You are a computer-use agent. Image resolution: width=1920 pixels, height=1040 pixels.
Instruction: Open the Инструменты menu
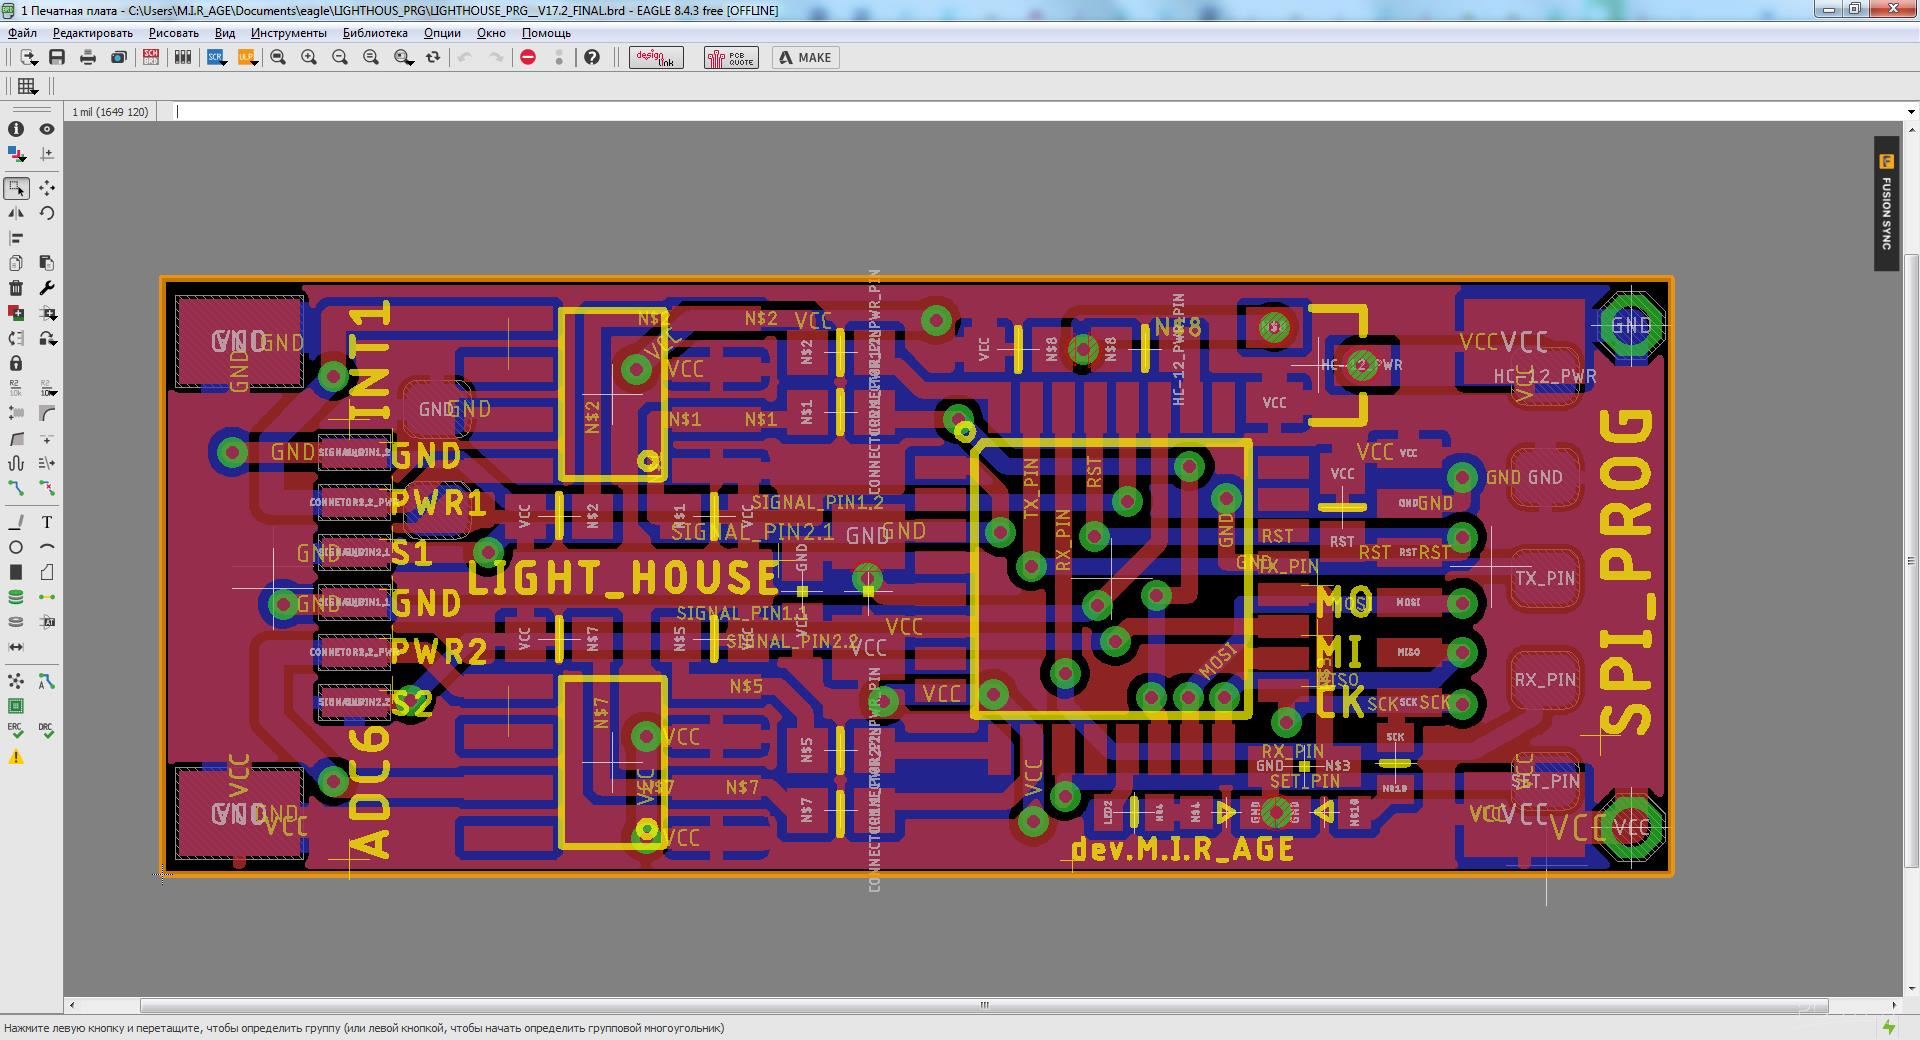(288, 33)
